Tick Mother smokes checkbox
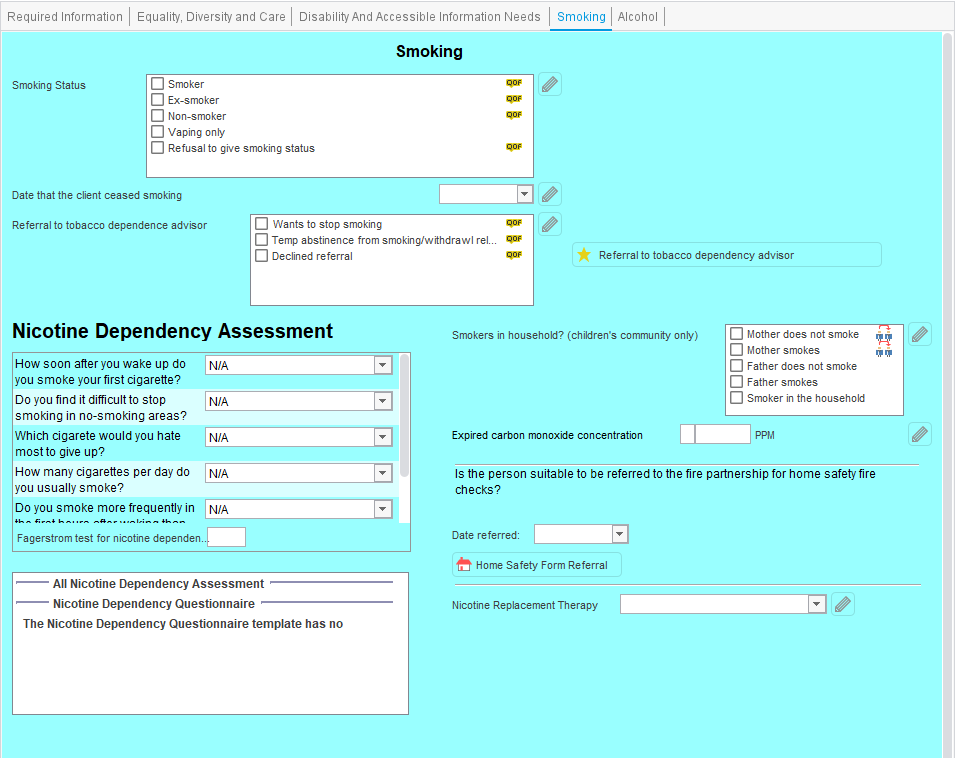This screenshot has width=955, height=758. tap(736, 349)
